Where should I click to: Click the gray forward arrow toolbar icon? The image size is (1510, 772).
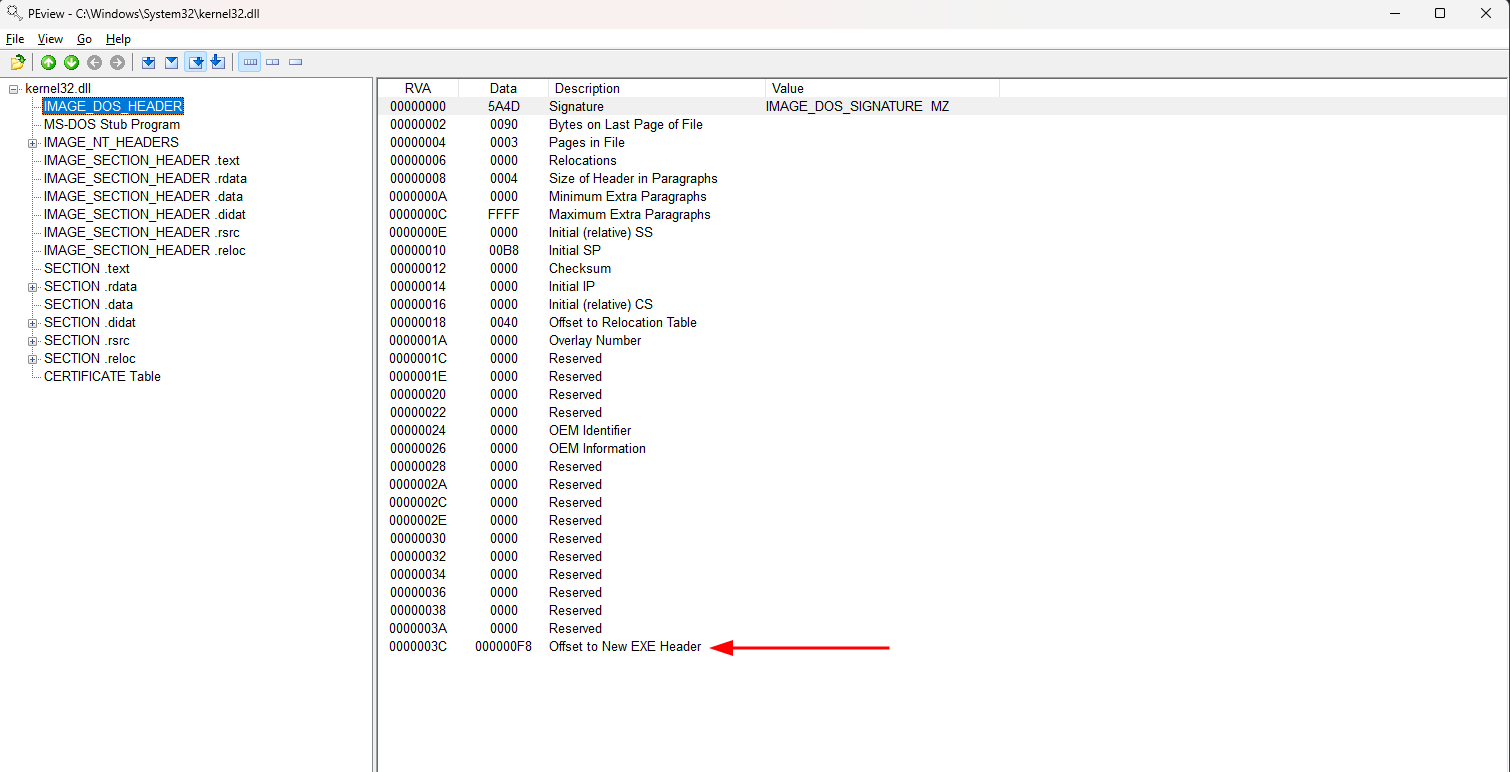click(x=118, y=63)
